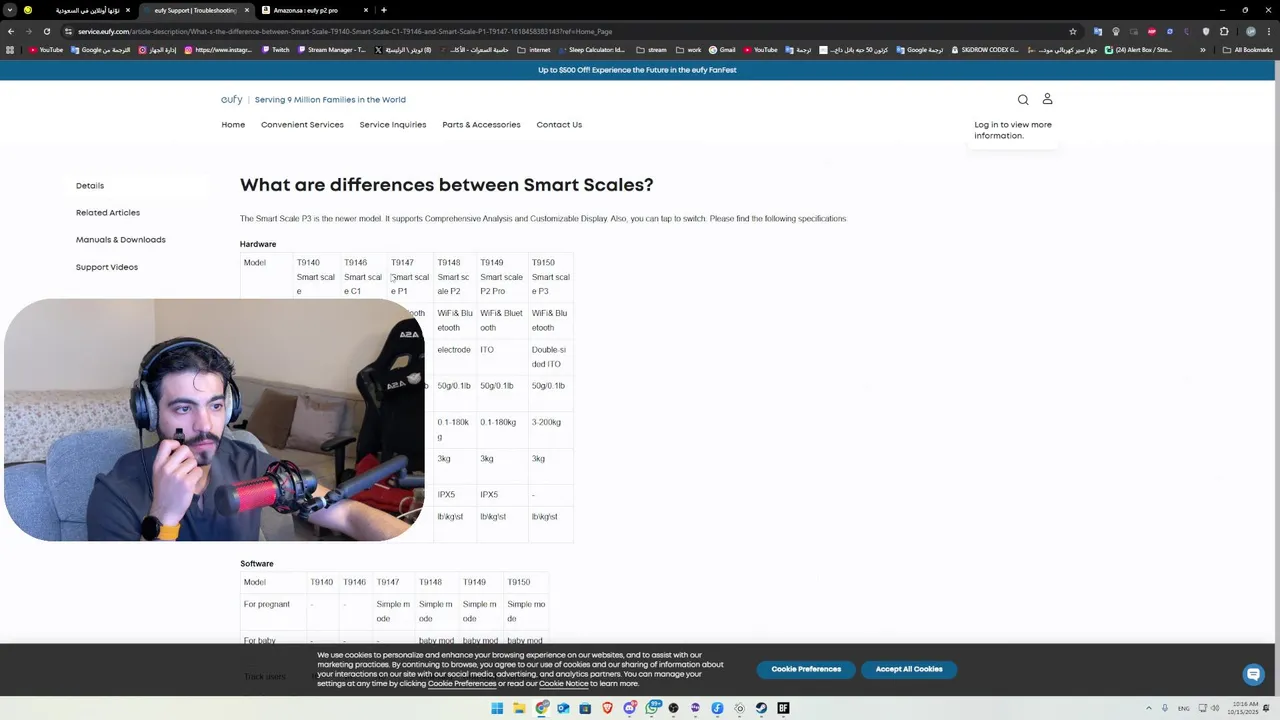1280x720 pixels.
Task: Open the Chrome profile avatar
Action: click(1250, 31)
